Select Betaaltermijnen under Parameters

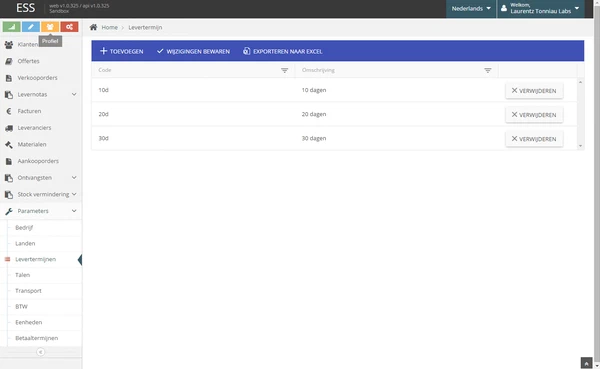37,338
